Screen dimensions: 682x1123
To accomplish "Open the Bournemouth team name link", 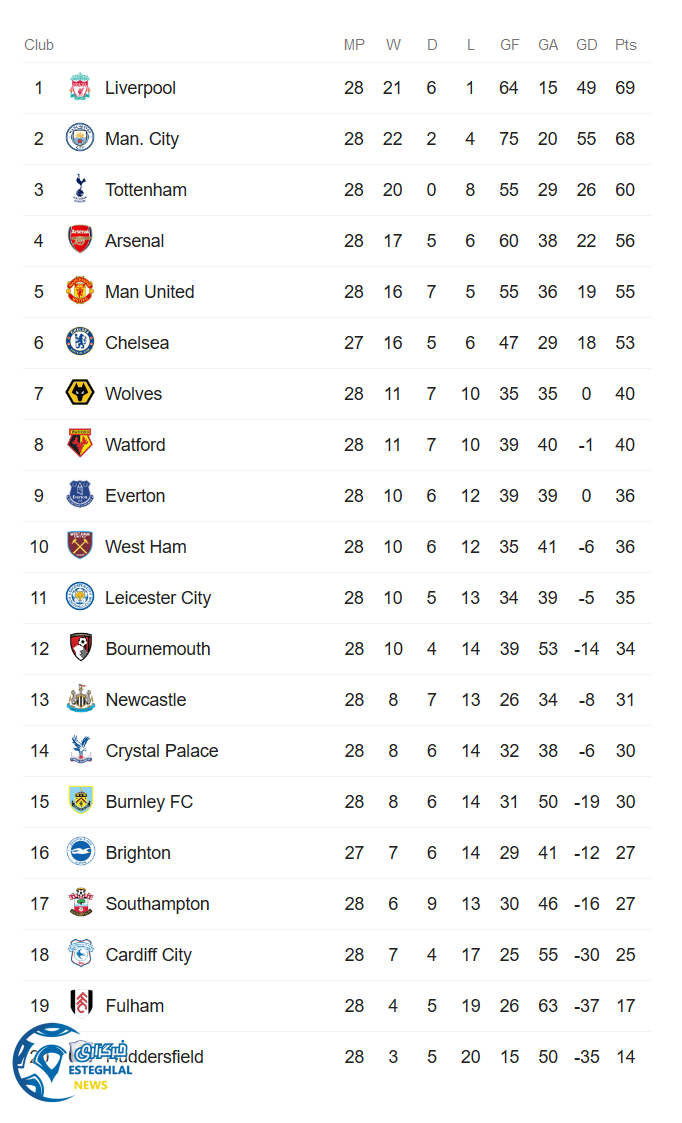I will 158,649.
